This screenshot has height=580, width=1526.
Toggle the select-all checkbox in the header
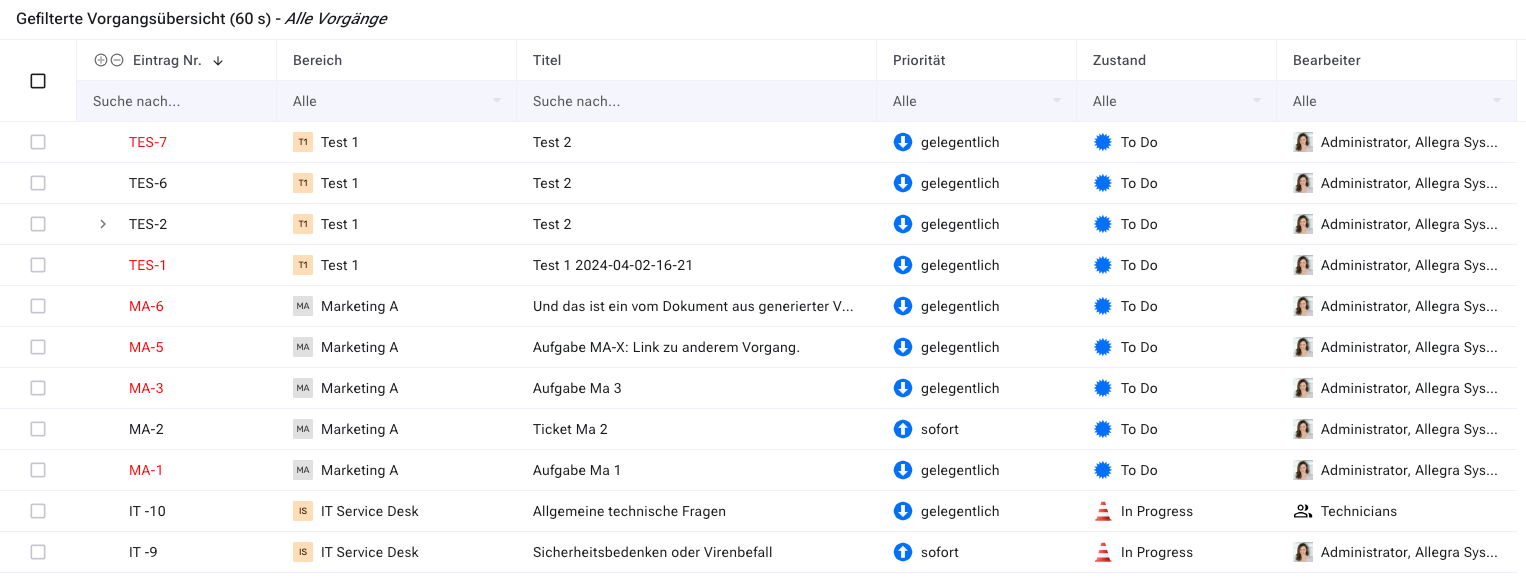(x=38, y=81)
